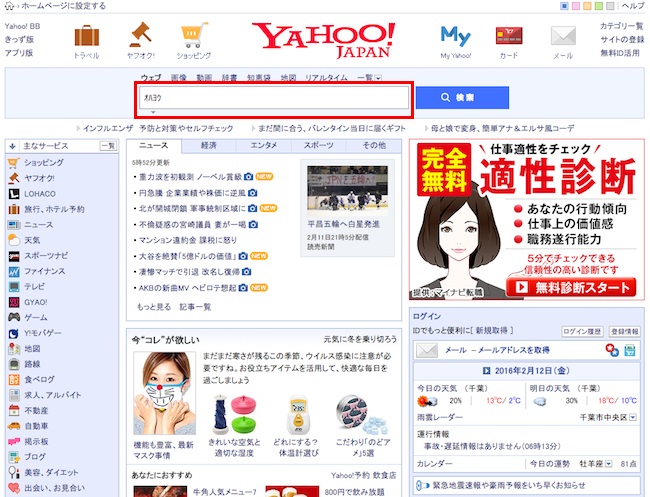Click the LOHACO icon in sidebar
Image resolution: width=650 pixels, height=497 pixels.
click(x=14, y=194)
